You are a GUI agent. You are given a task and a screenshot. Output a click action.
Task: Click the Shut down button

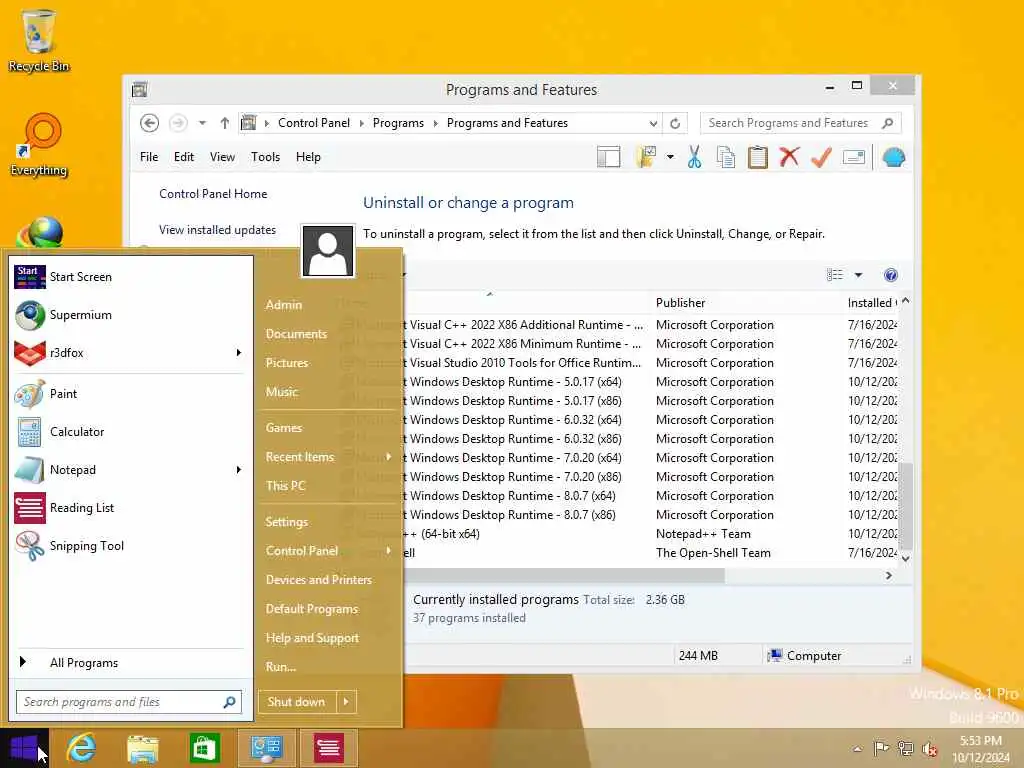pos(296,702)
